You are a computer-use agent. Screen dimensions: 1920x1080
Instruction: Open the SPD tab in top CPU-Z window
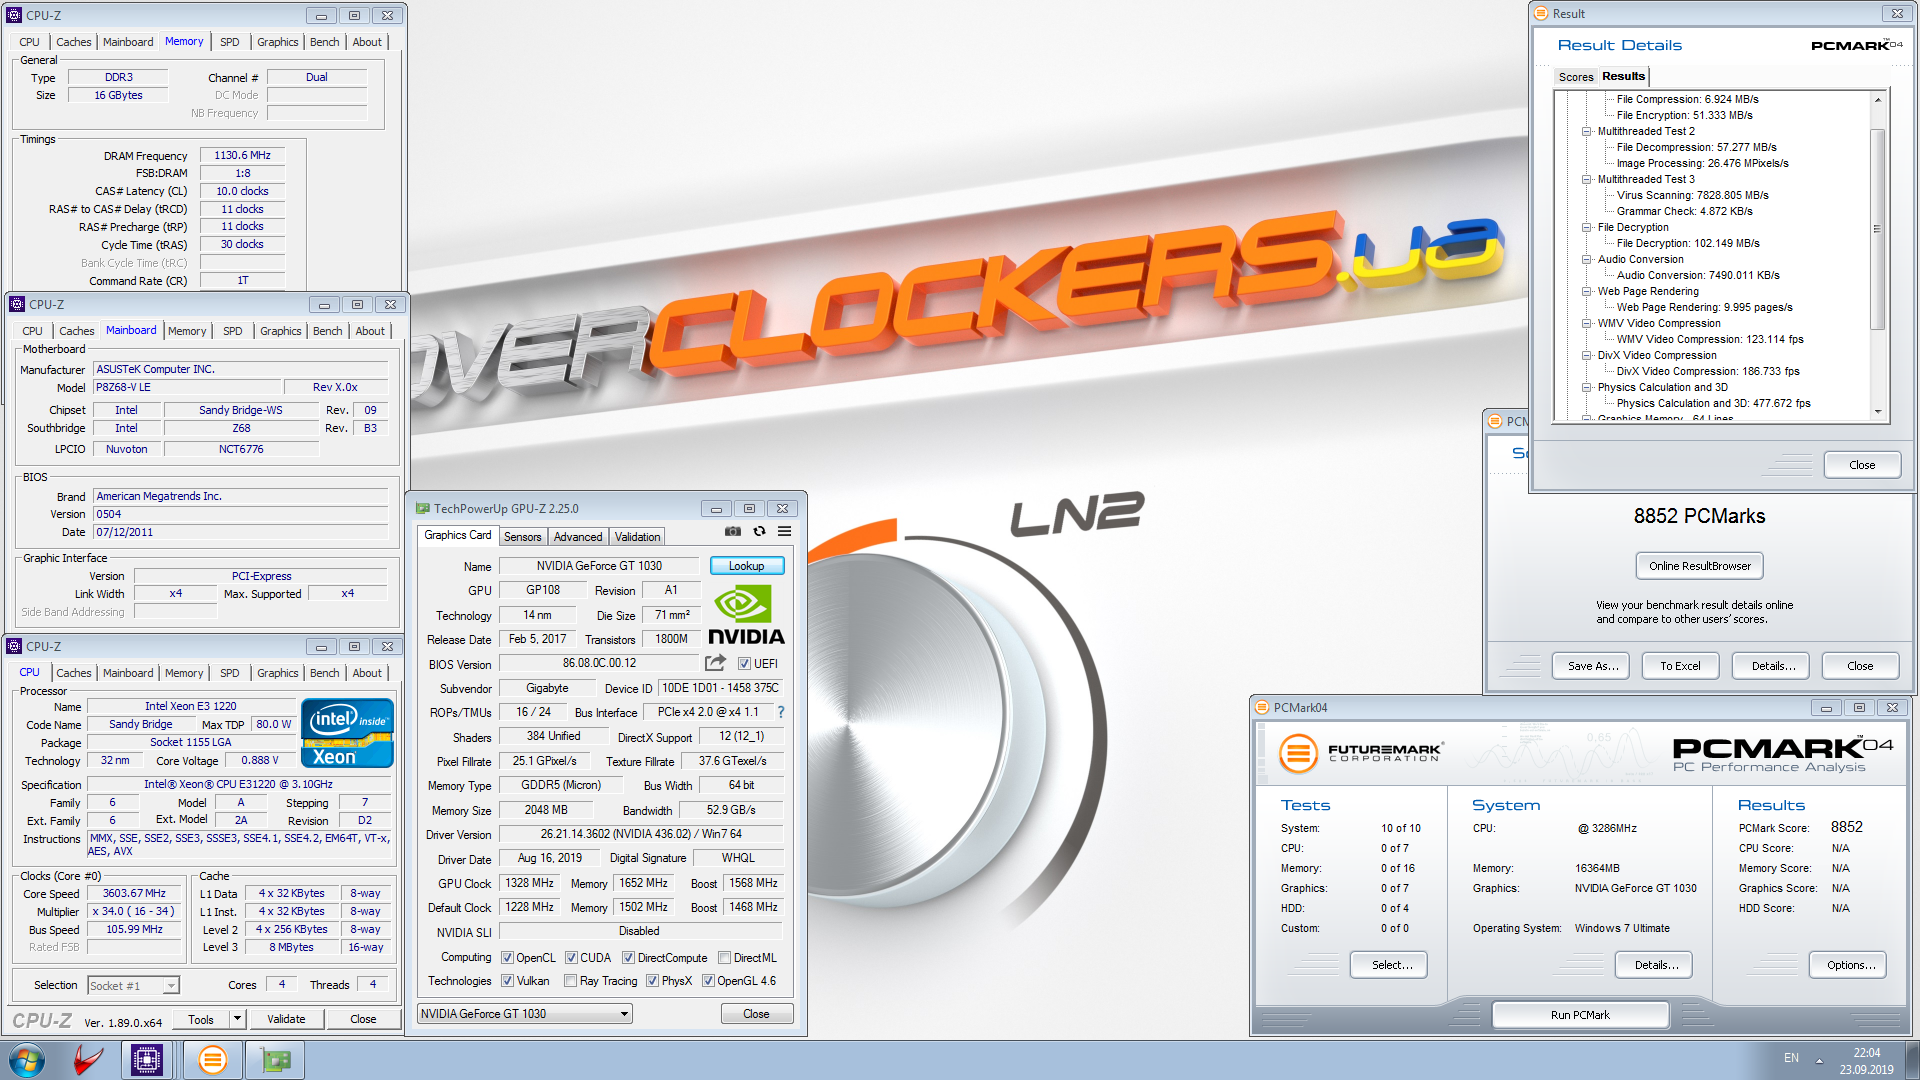(229, 42)
